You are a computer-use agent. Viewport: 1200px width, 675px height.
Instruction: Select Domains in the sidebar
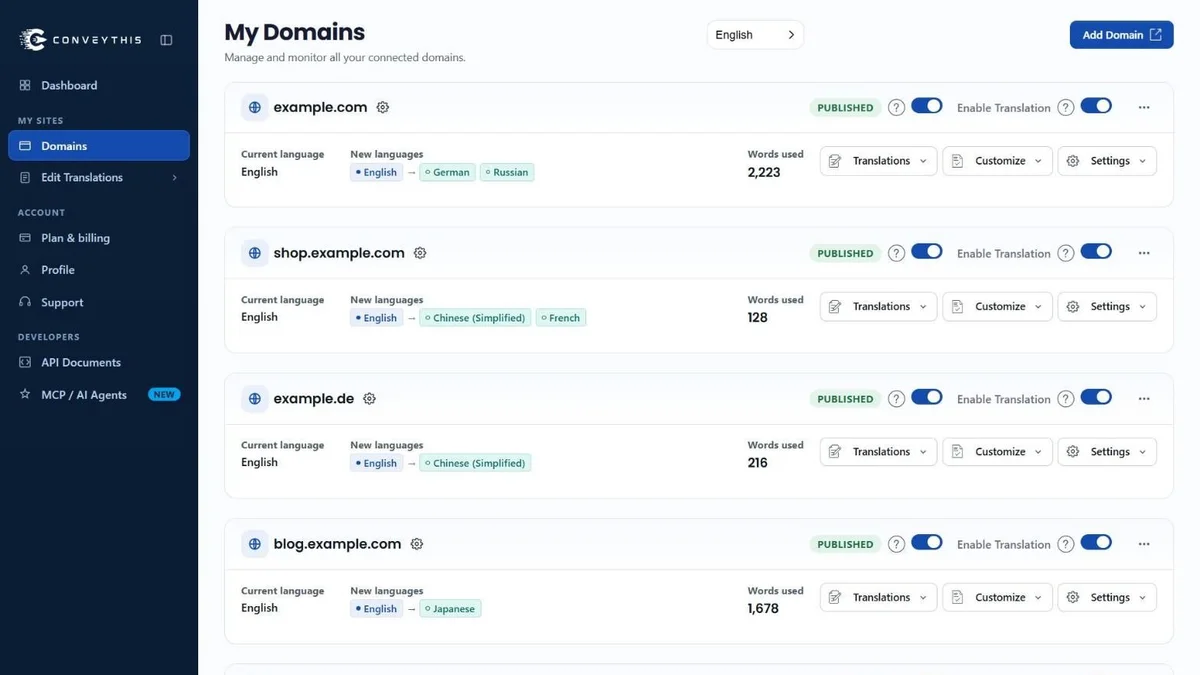[98, 146]
